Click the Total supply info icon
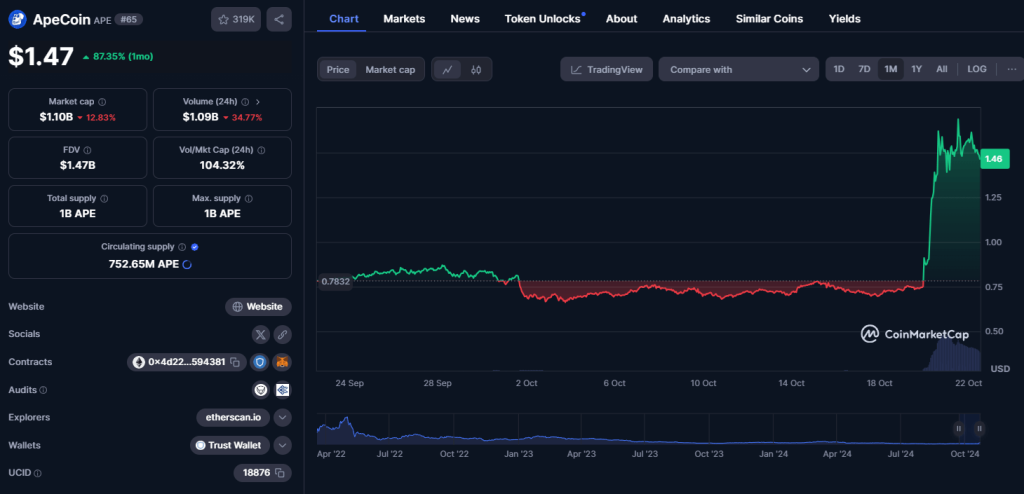 click(x=104, y=199)
